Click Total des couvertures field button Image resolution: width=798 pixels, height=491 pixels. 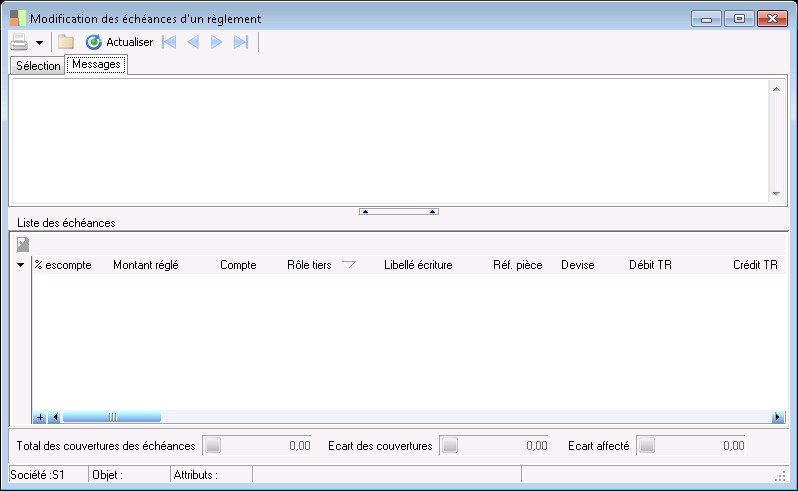tap(213, 445)
